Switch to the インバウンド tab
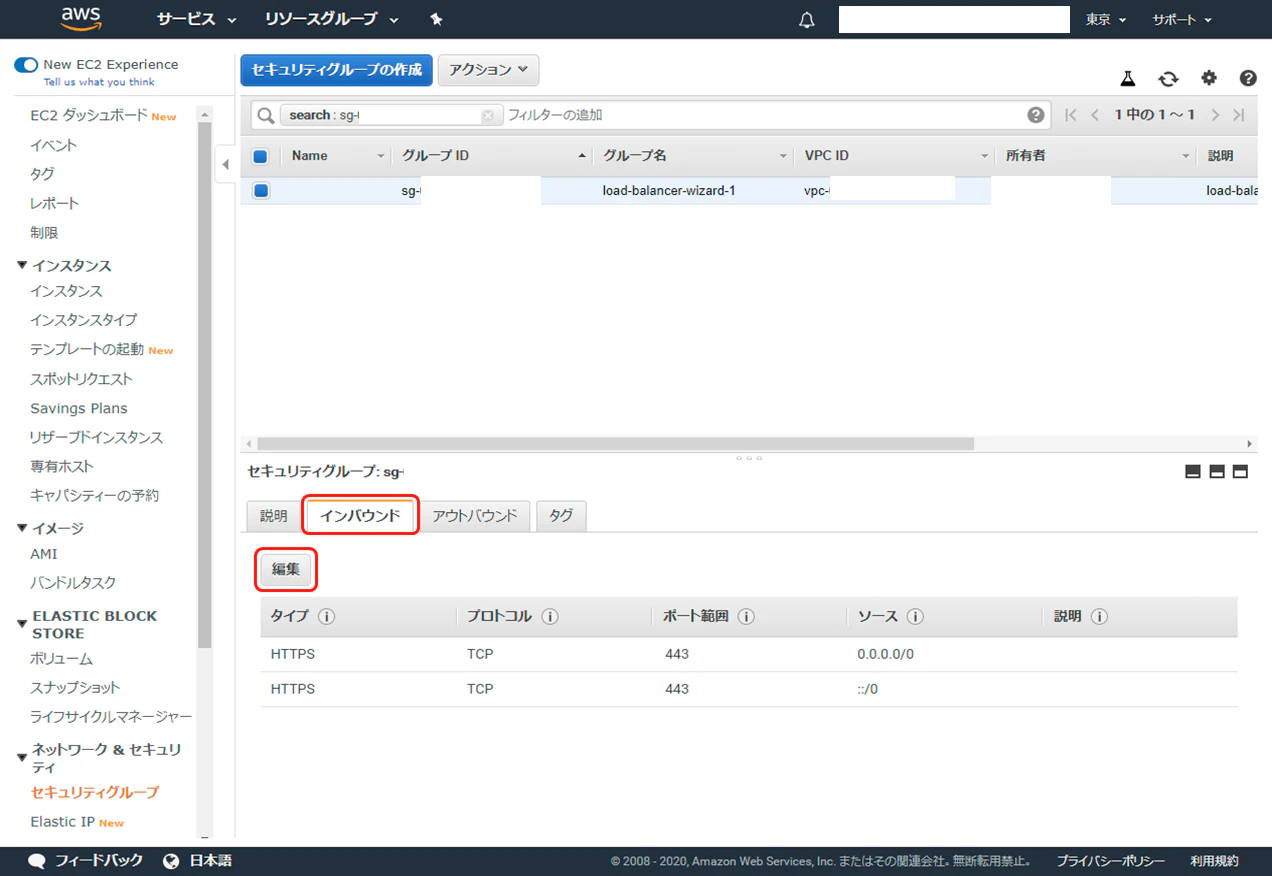 pyautogui.click(x=360, y=516)
